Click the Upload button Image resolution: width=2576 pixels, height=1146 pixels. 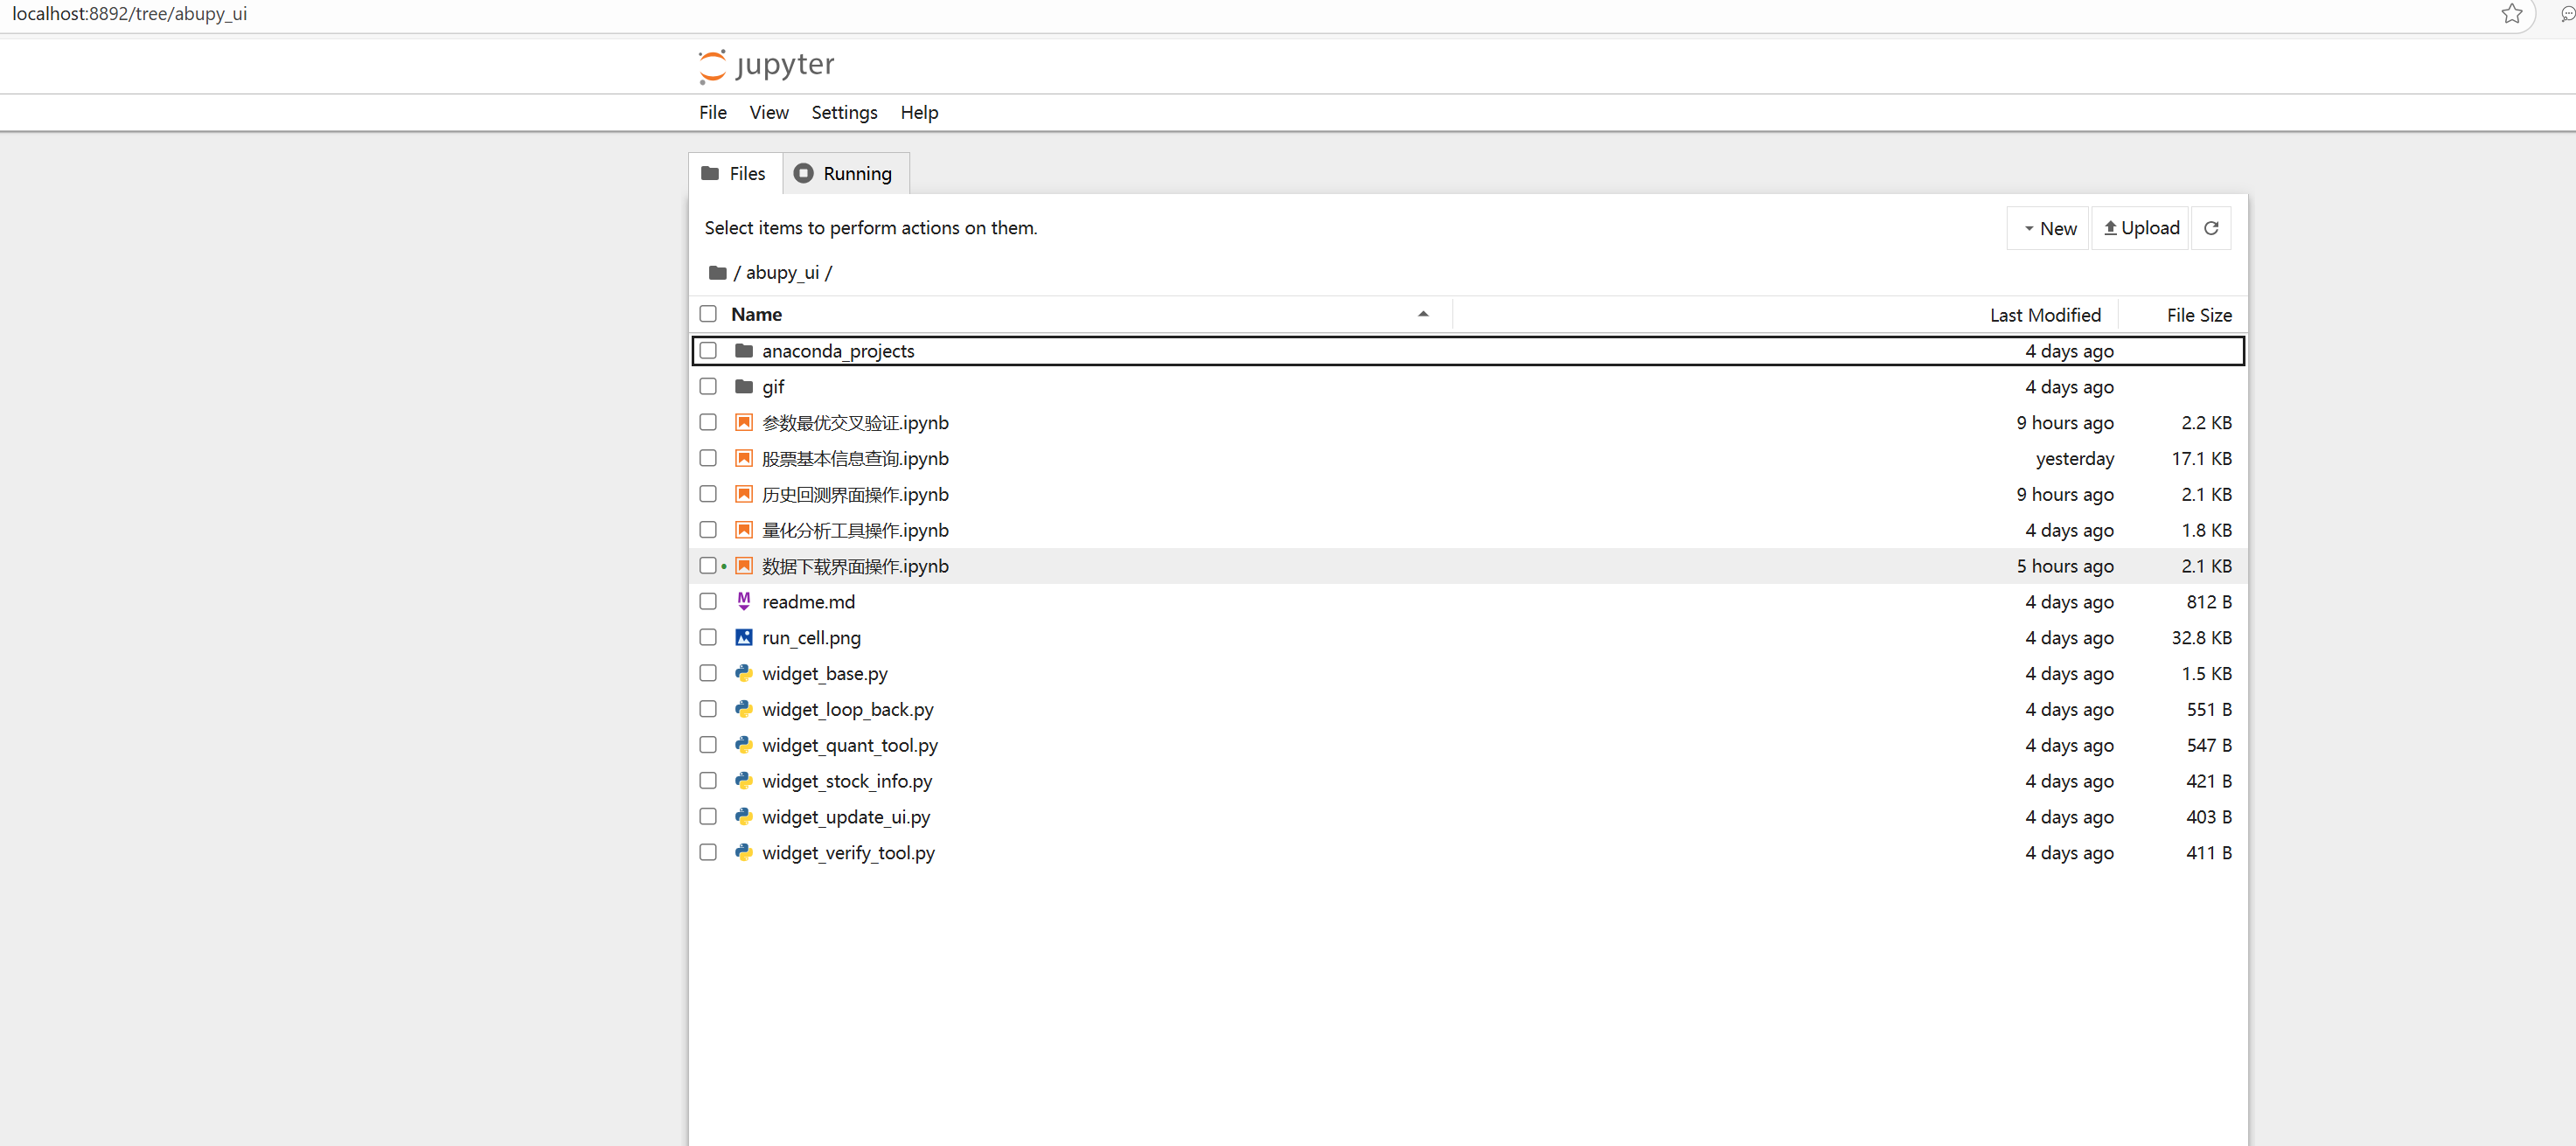pos(2140,228)
